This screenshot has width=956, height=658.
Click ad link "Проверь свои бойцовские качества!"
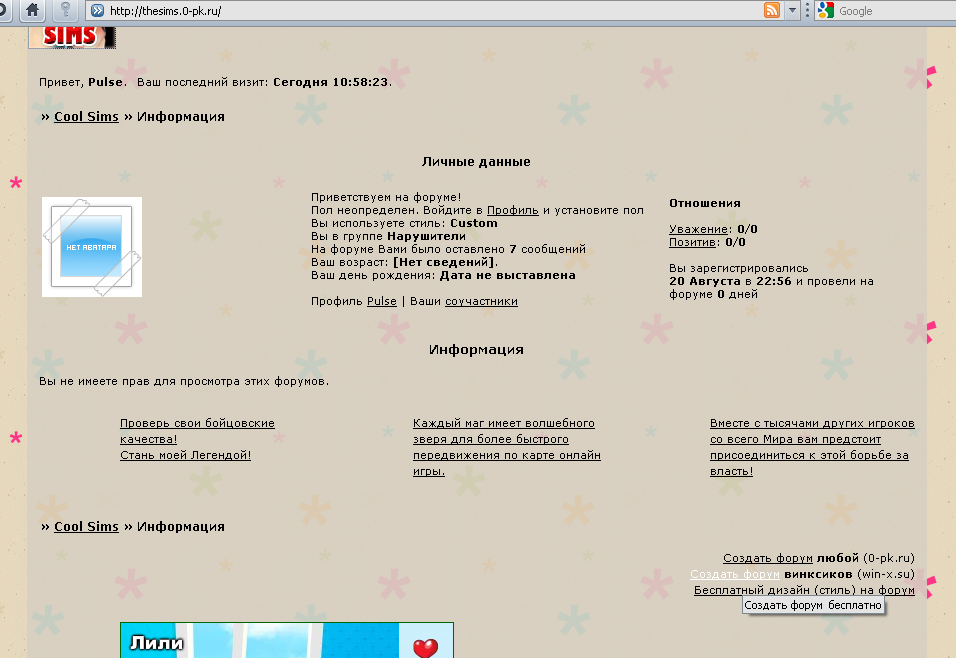point(197,431)
